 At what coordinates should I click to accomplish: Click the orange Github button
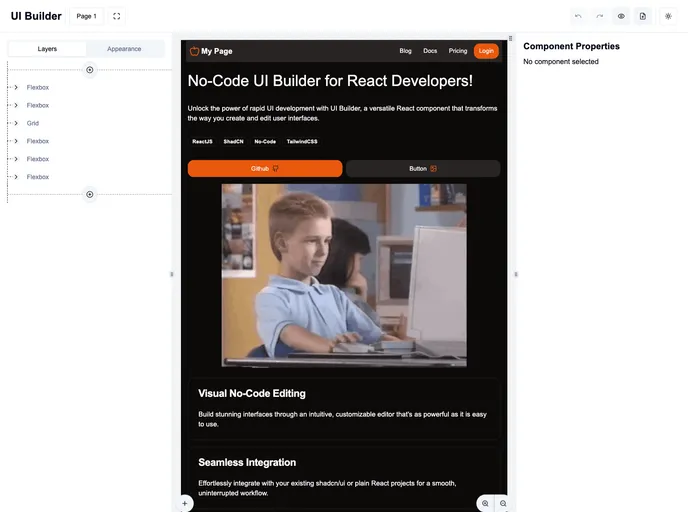265,169
